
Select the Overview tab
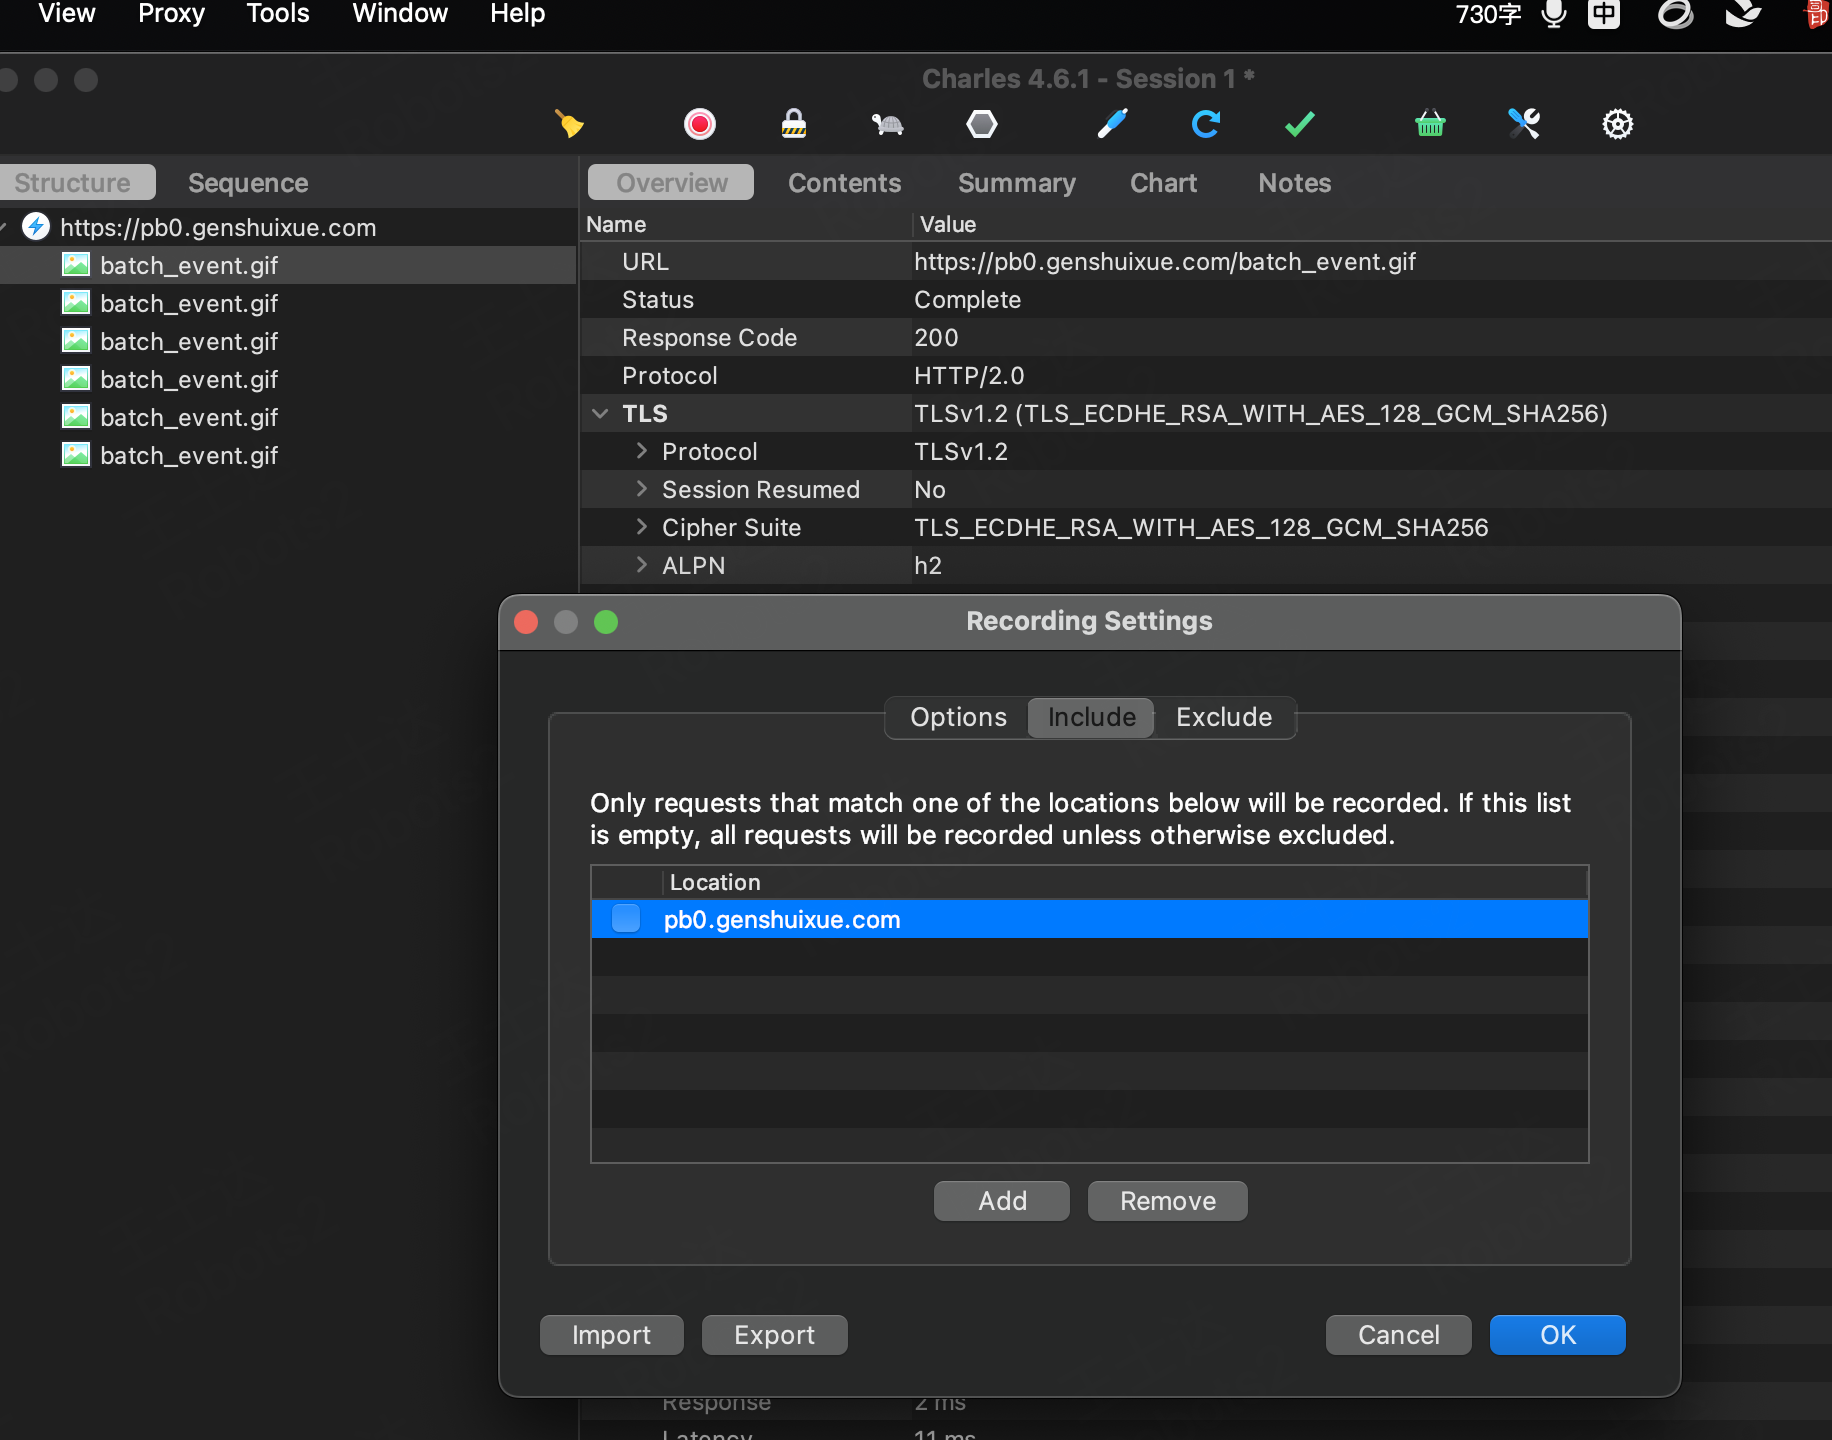pos(671,183)
